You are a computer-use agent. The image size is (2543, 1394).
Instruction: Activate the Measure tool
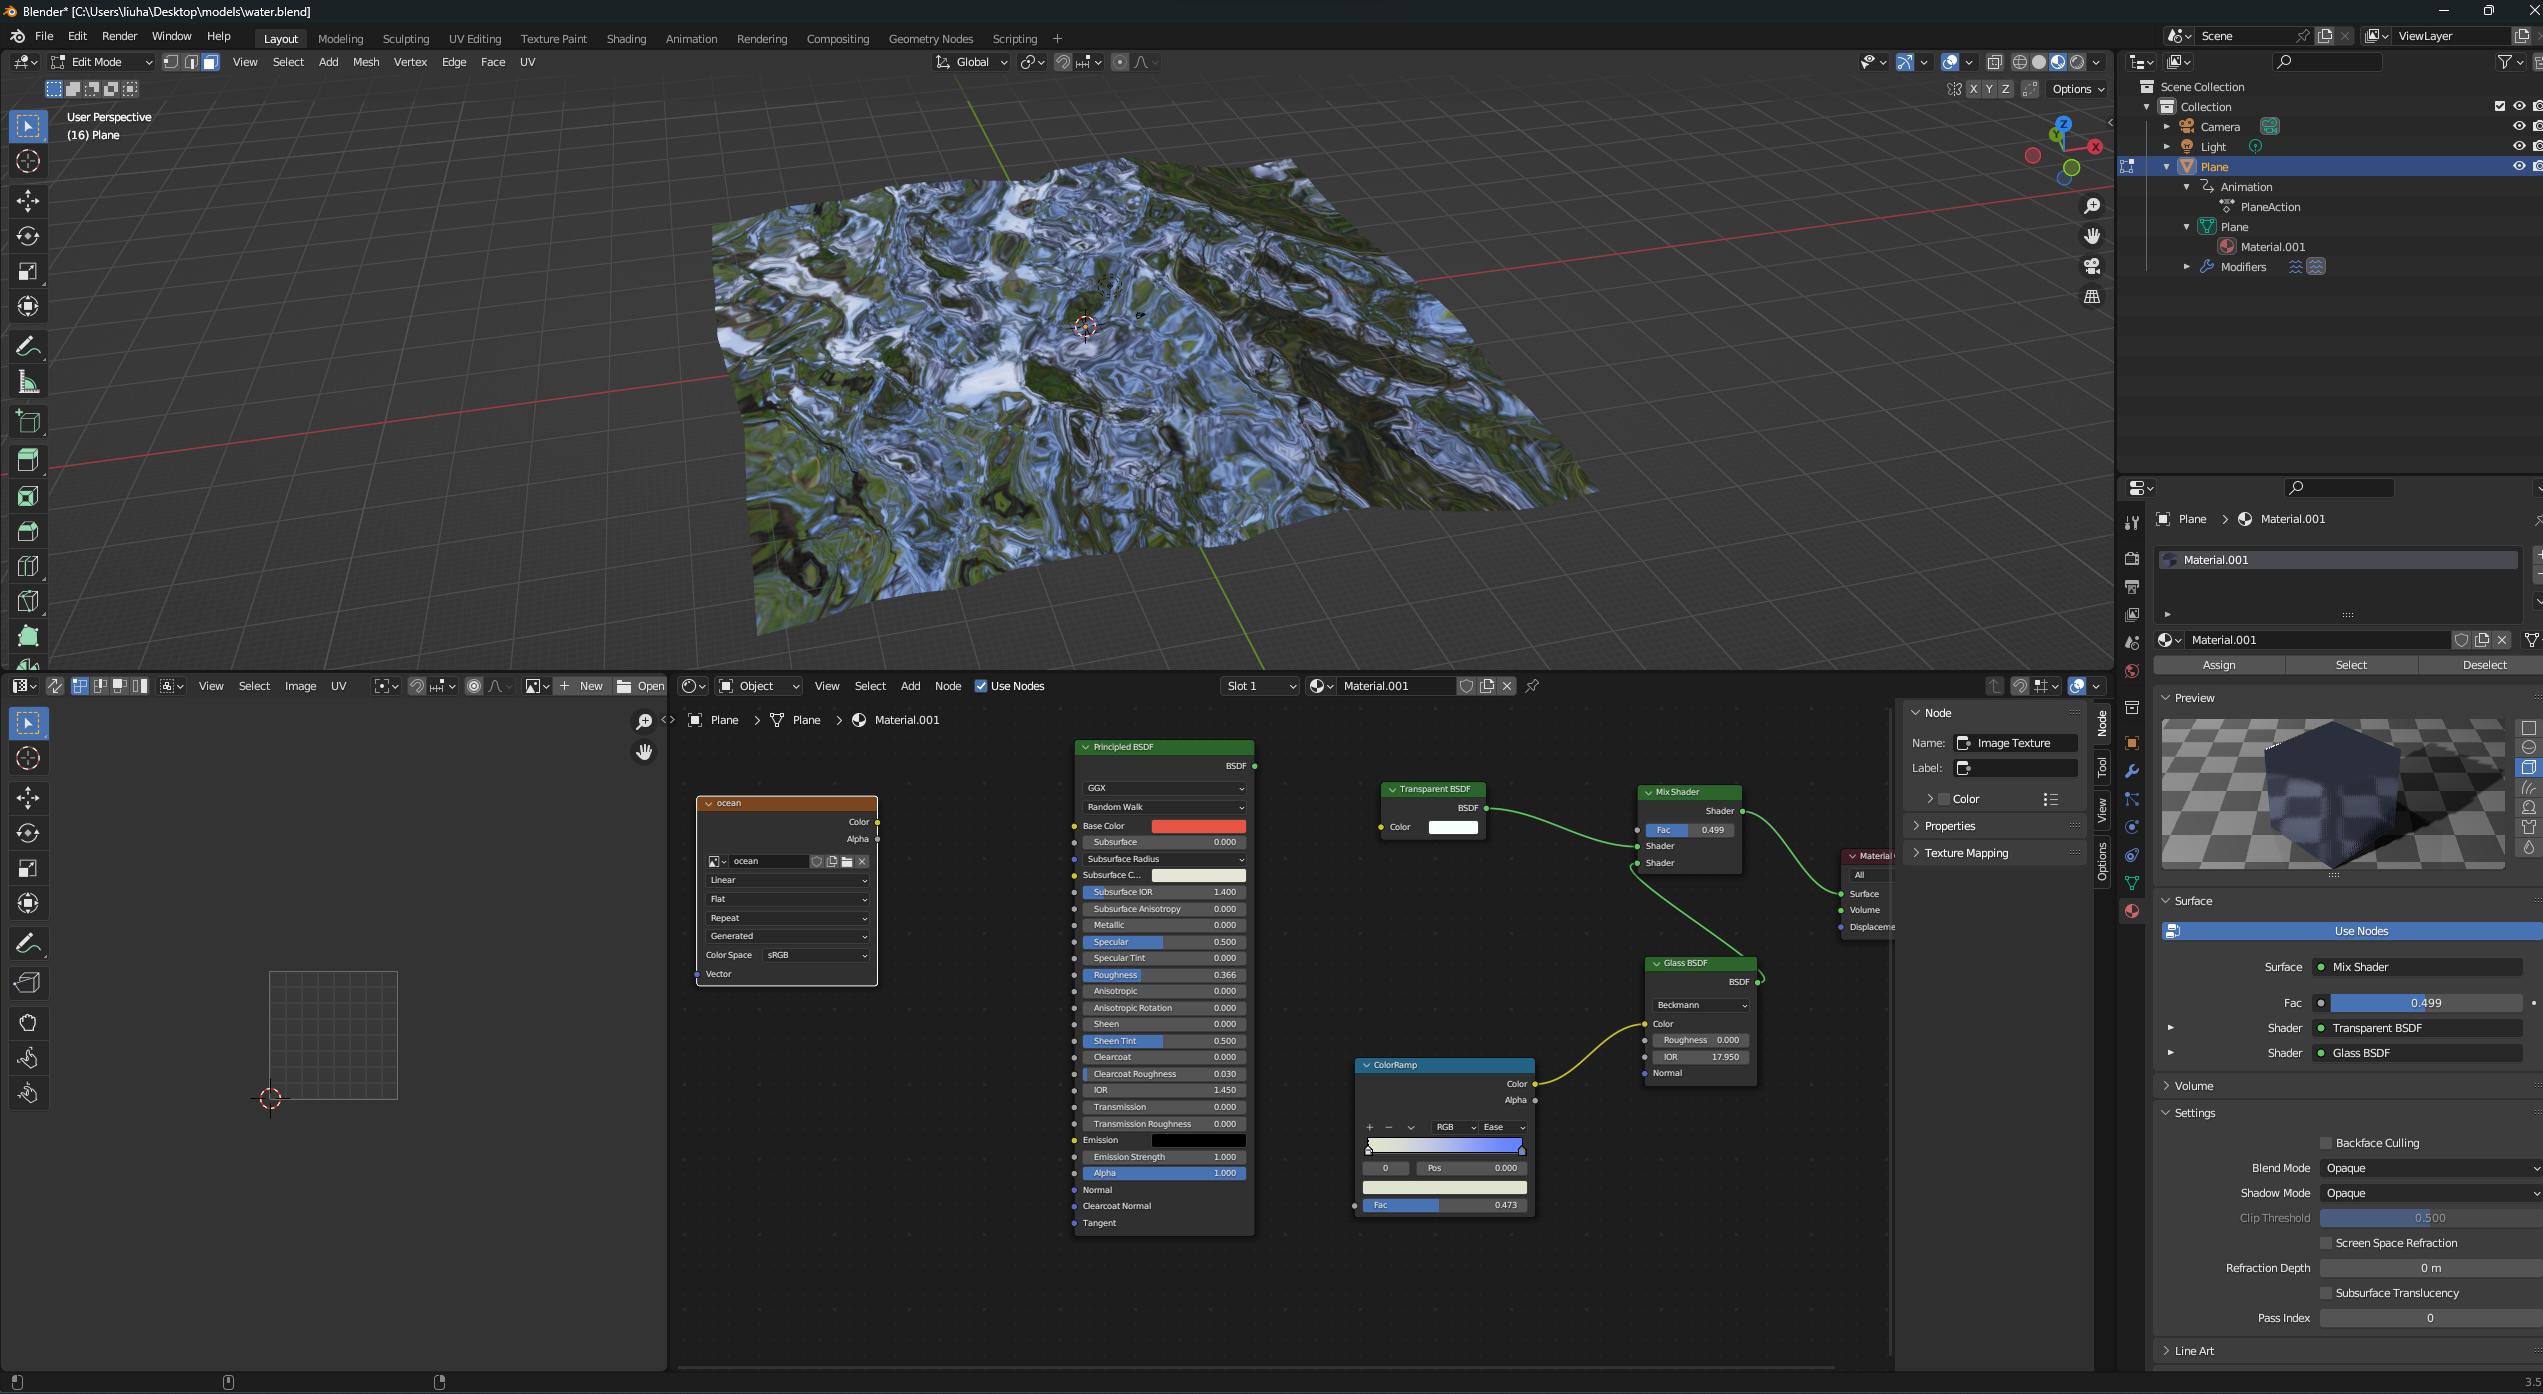(28, 381)
